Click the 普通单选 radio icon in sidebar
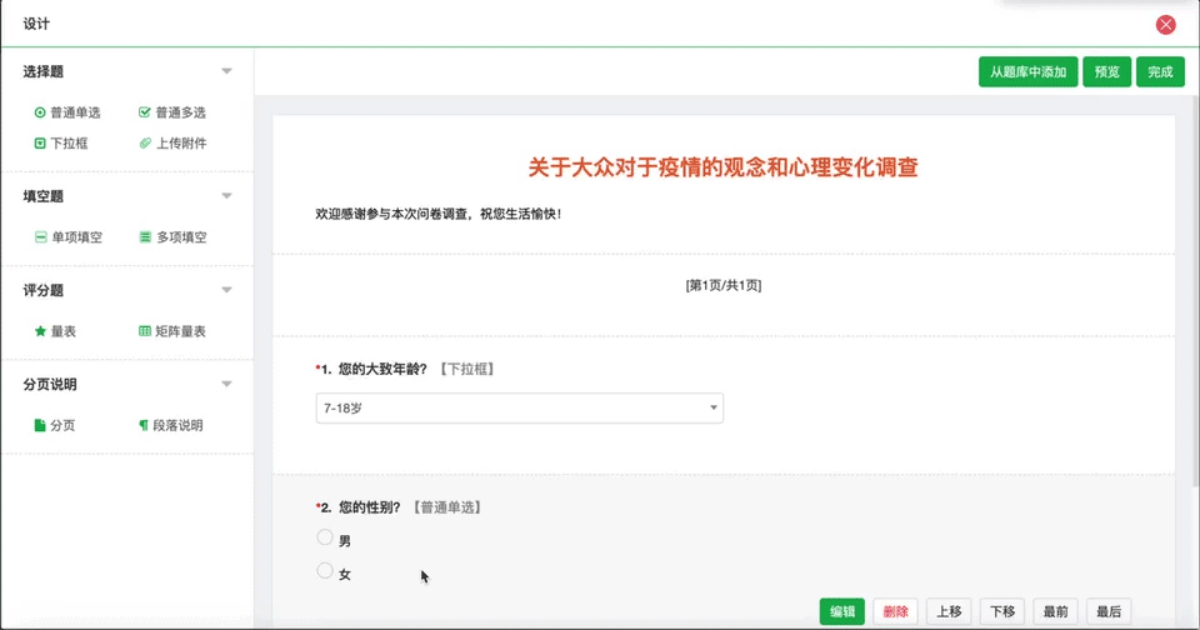Screen dimensions: 1200x630 (x=40, y=113)
